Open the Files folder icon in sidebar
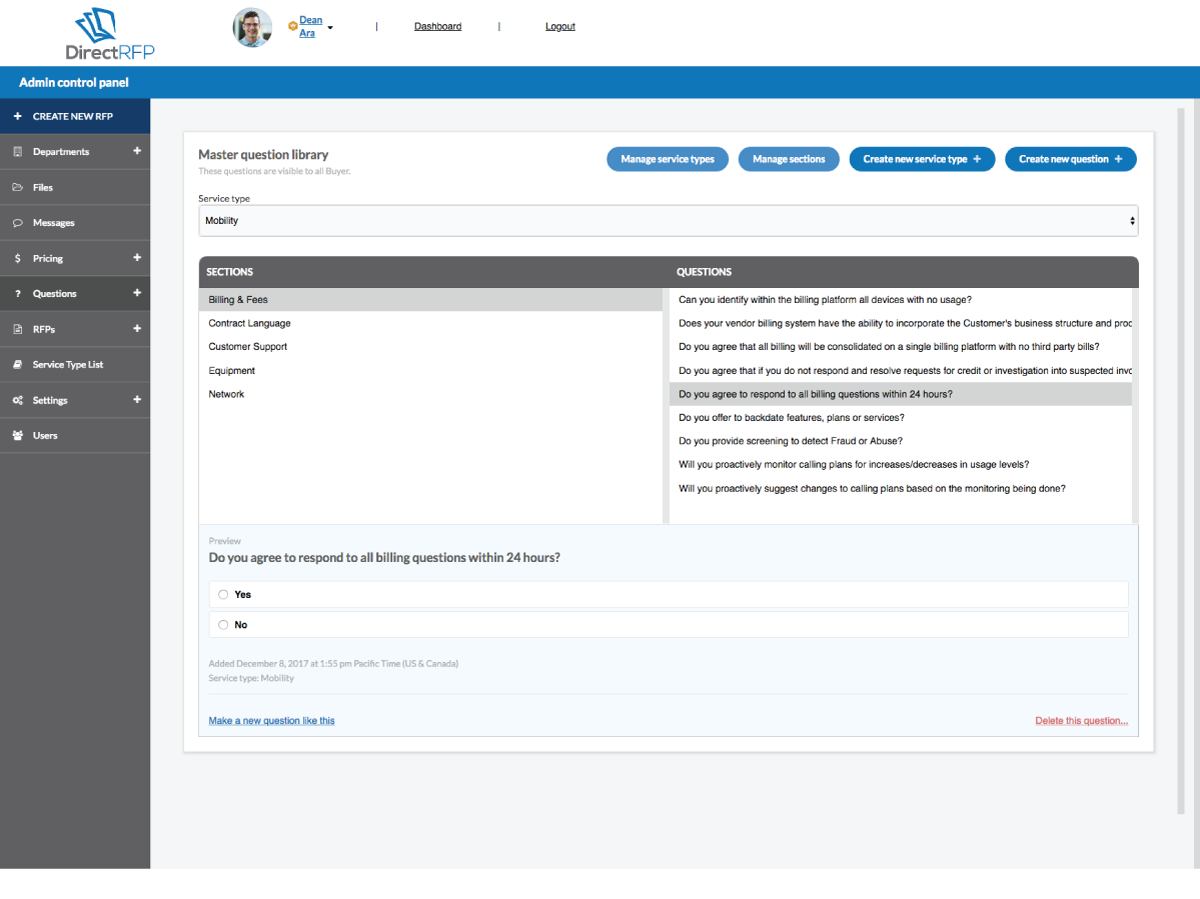The width and height of the screenshot is (1200, 899). (x=18, y=187)
